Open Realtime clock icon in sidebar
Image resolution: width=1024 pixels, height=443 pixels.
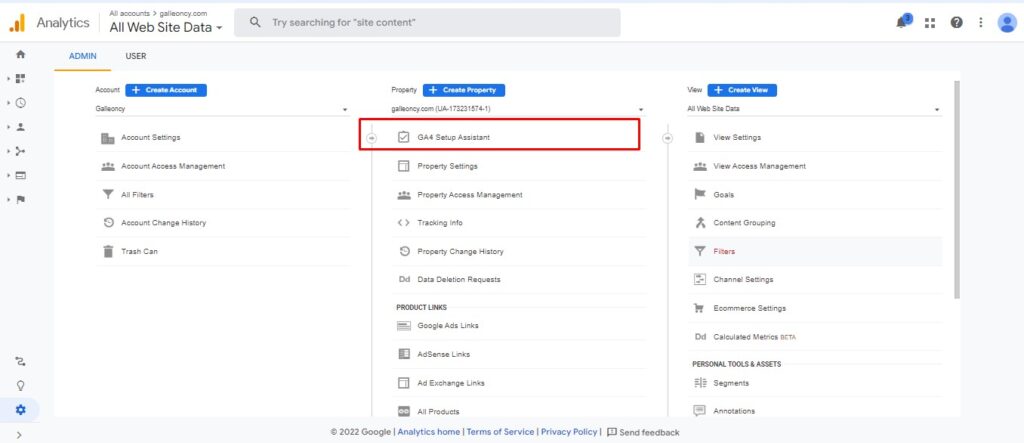point(20,103)
